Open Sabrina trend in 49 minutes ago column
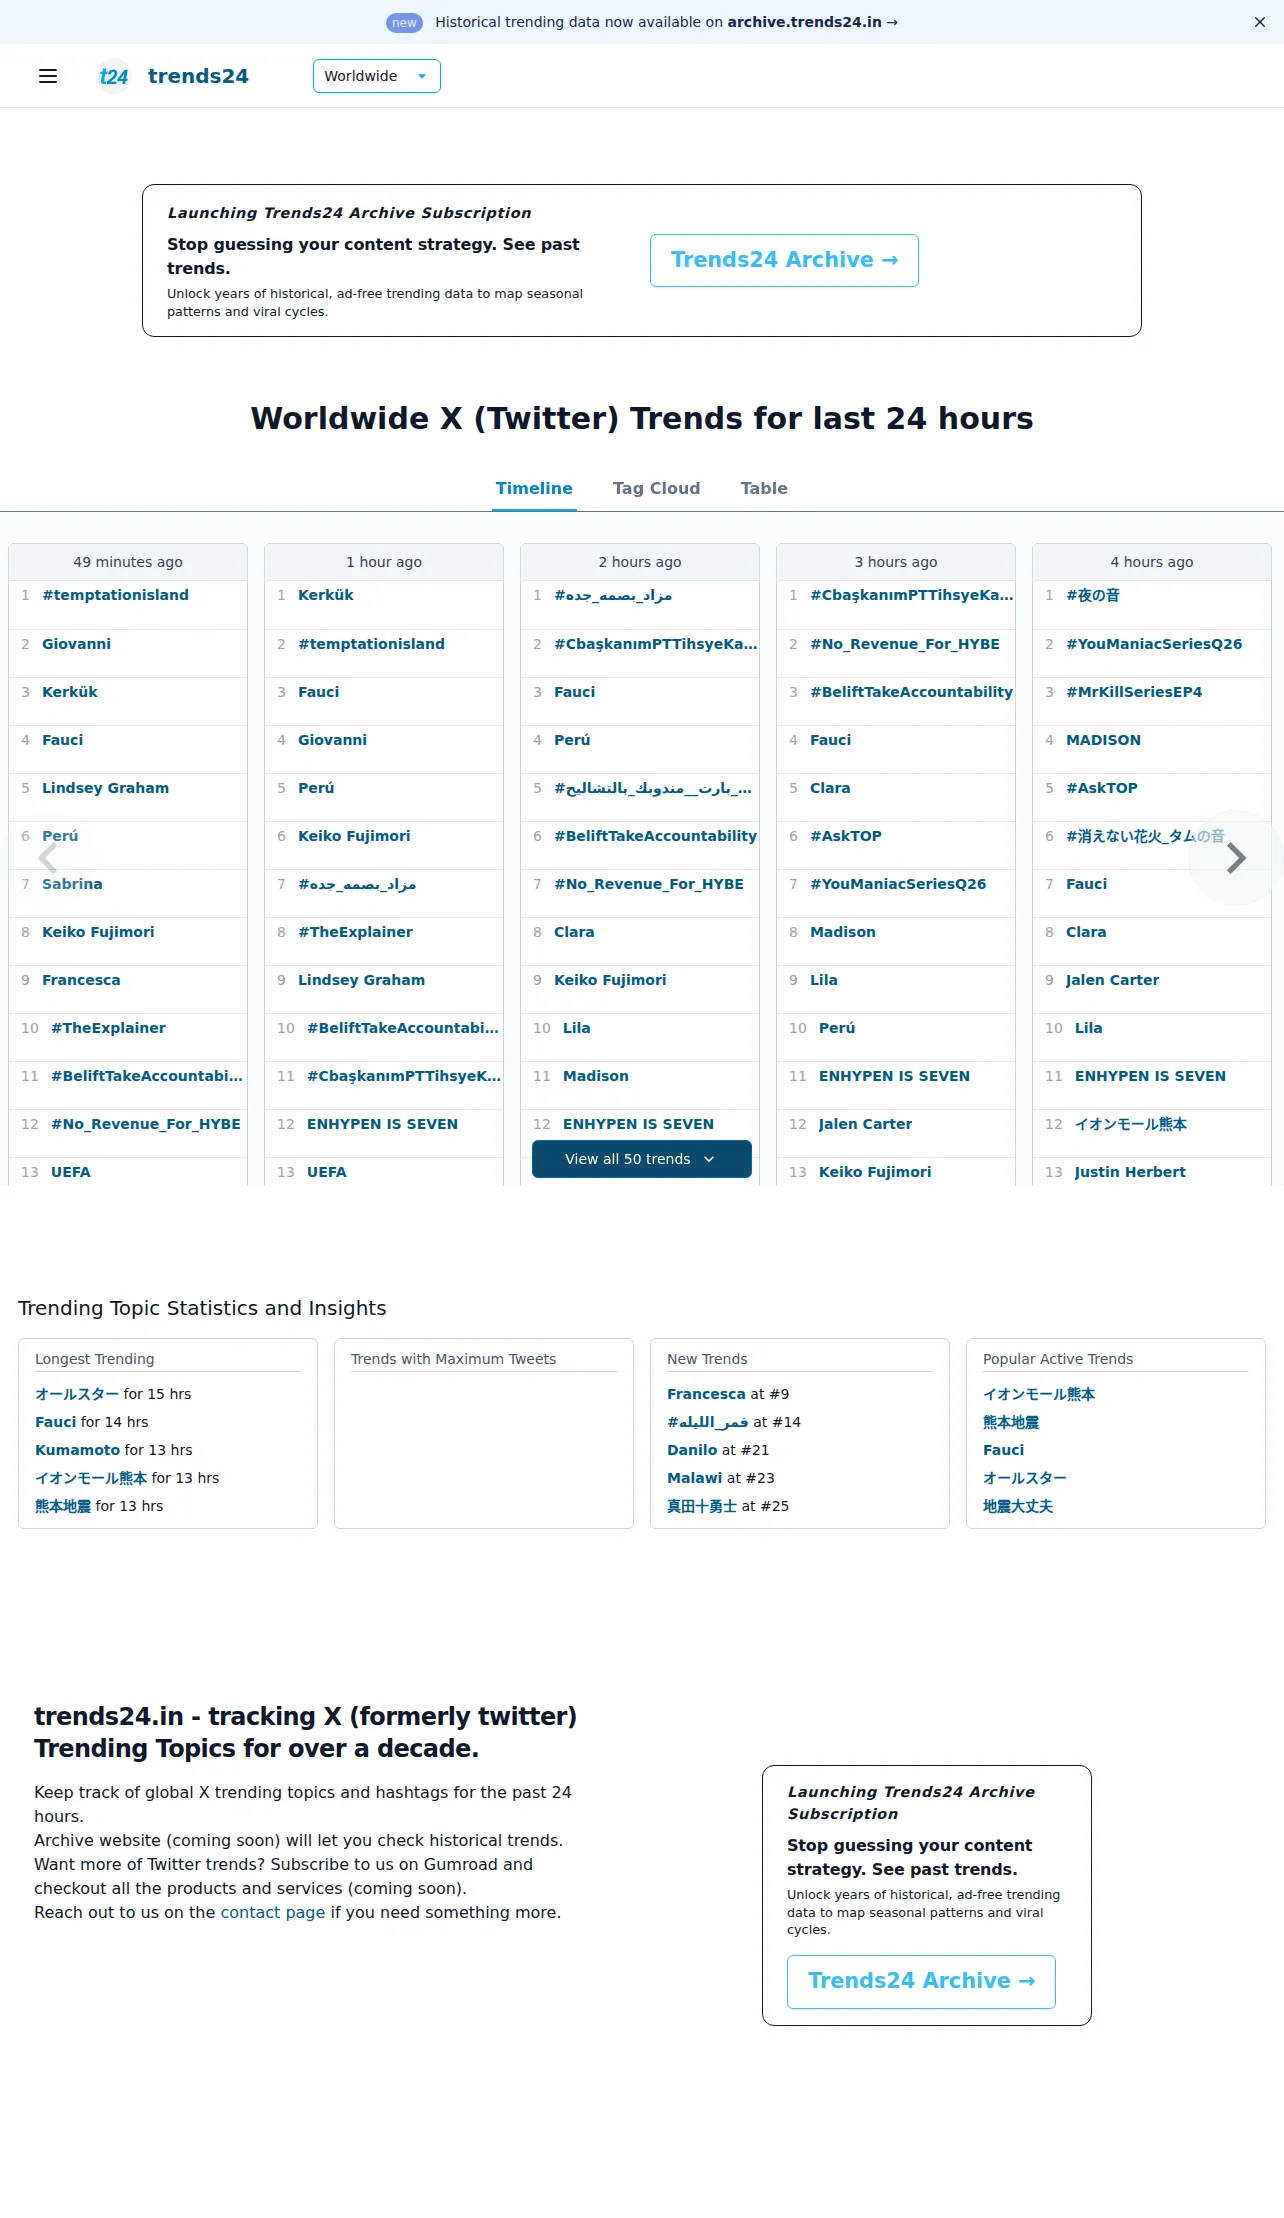This screenshot has width=1284, height=2218. pos(72,884)
